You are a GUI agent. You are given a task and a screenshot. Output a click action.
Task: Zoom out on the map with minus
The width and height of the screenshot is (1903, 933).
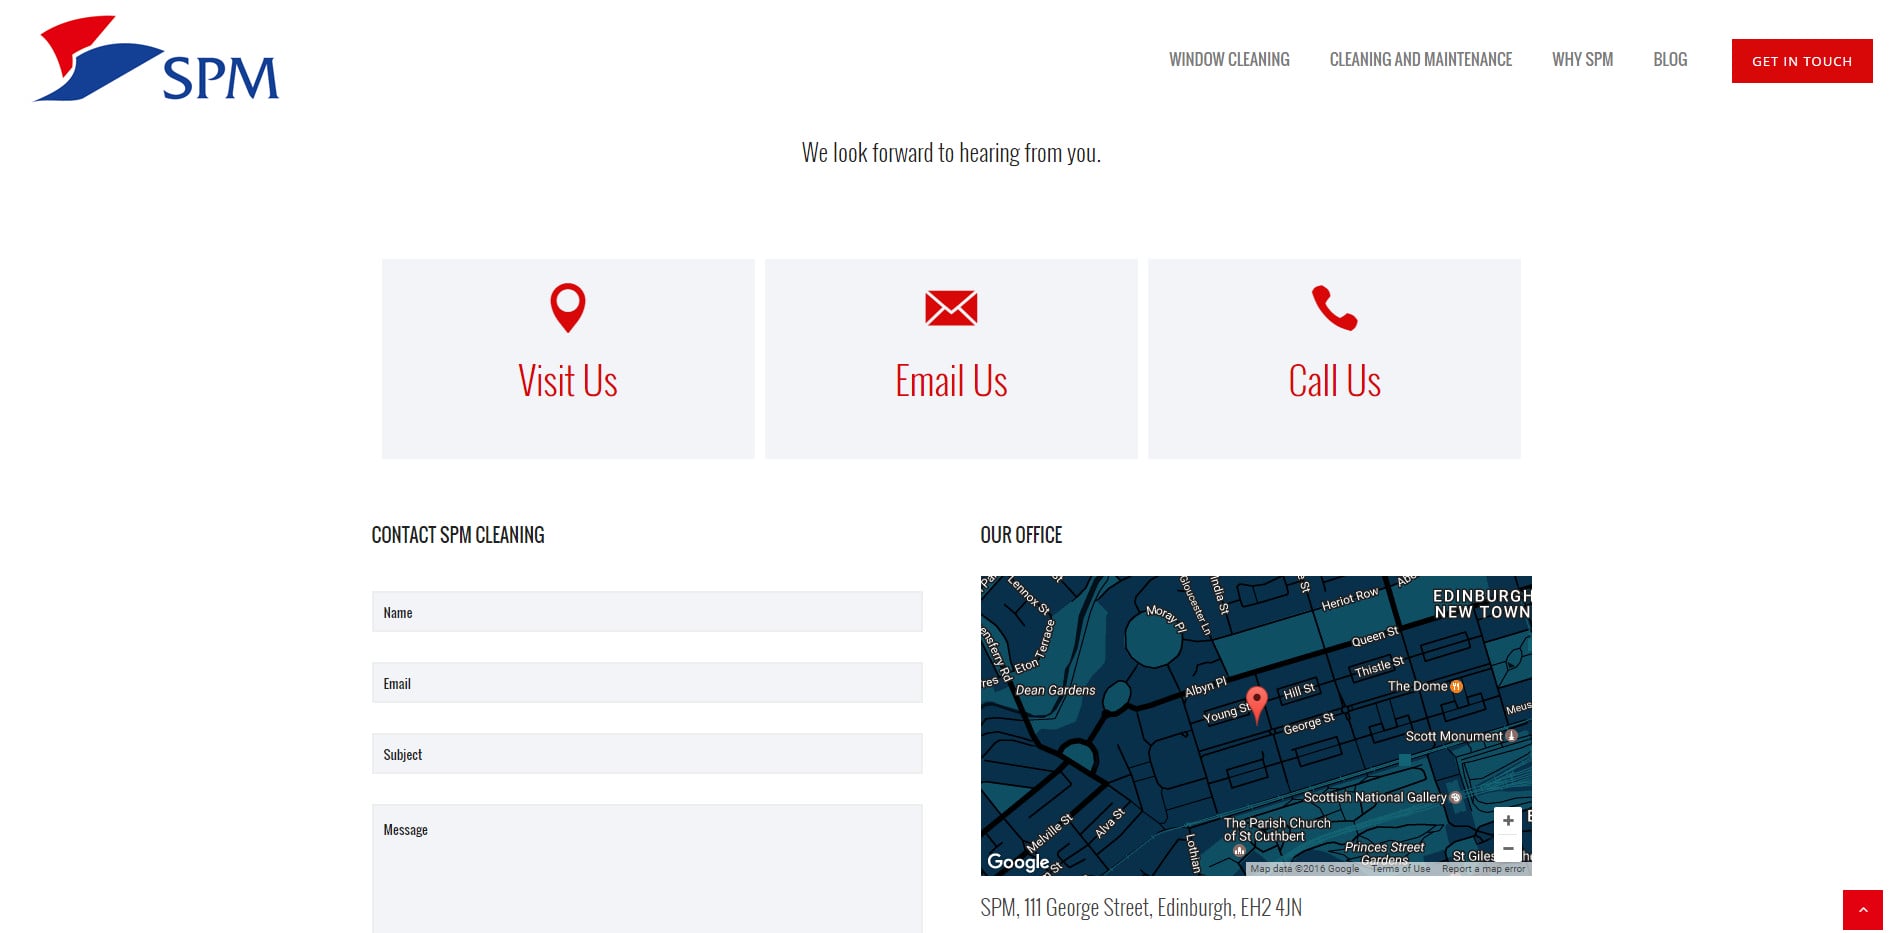[x=1508, y=848]
